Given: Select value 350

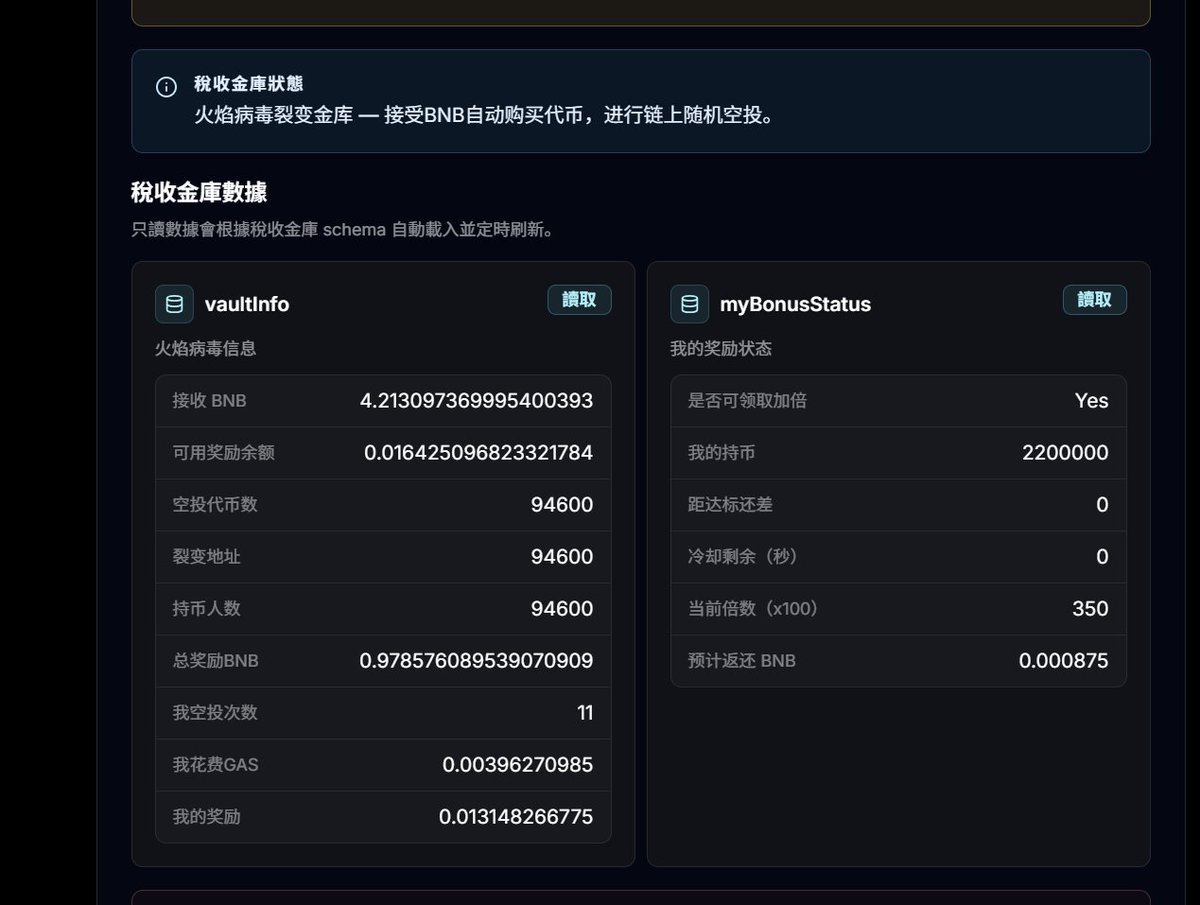Looking at the screenshot, I should pyautogui.click(x=1090, y=609).
